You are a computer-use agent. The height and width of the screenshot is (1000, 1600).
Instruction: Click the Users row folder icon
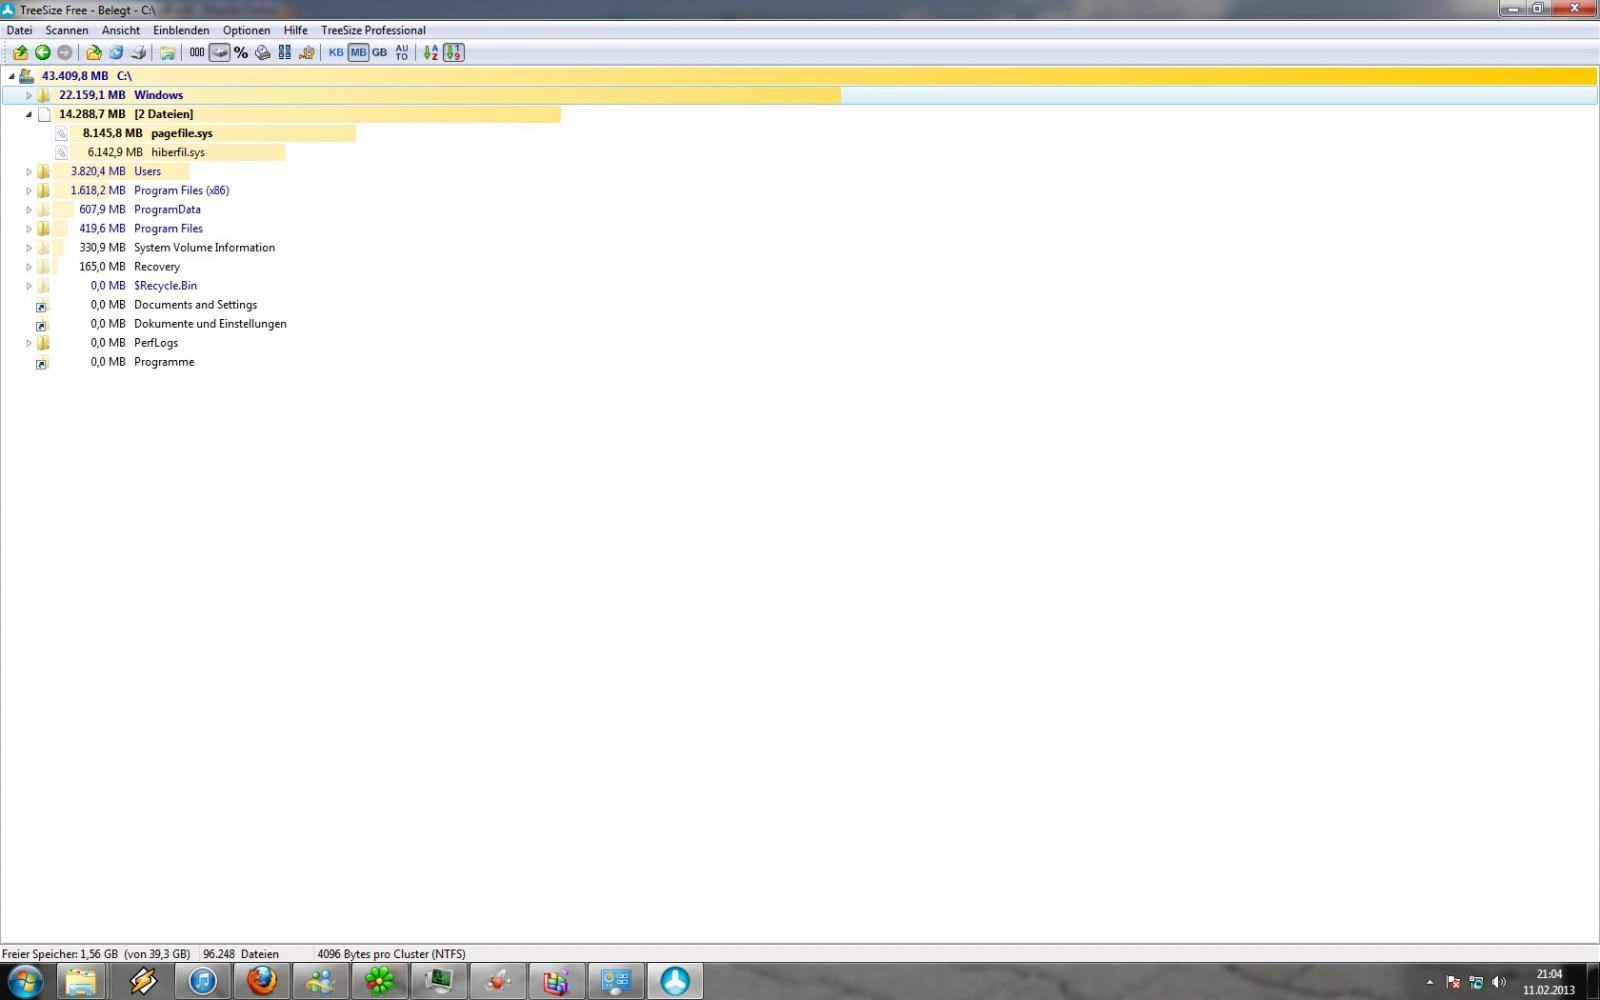[x=44, y=171]
